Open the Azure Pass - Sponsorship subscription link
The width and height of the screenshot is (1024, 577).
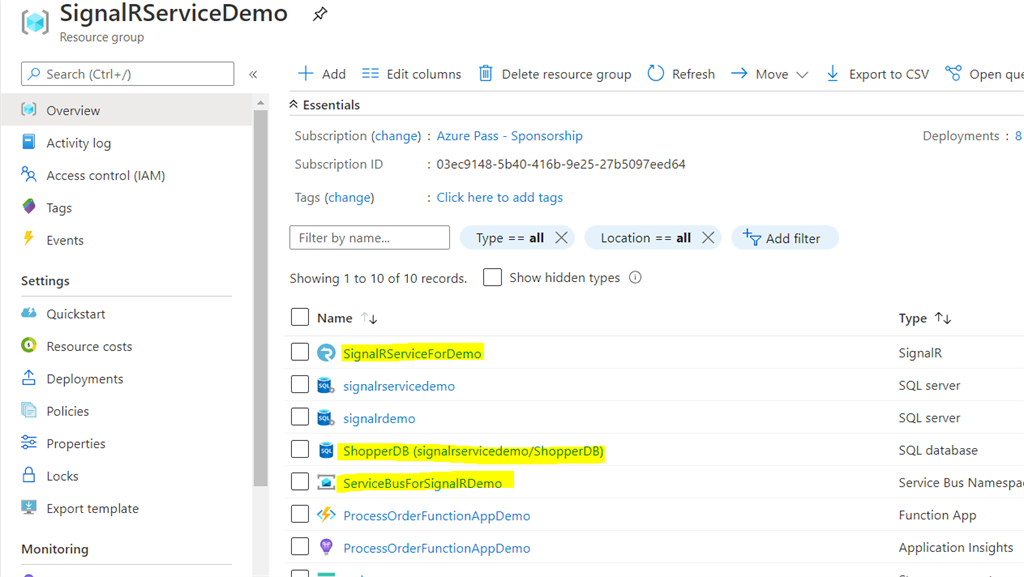coord(509,136)
